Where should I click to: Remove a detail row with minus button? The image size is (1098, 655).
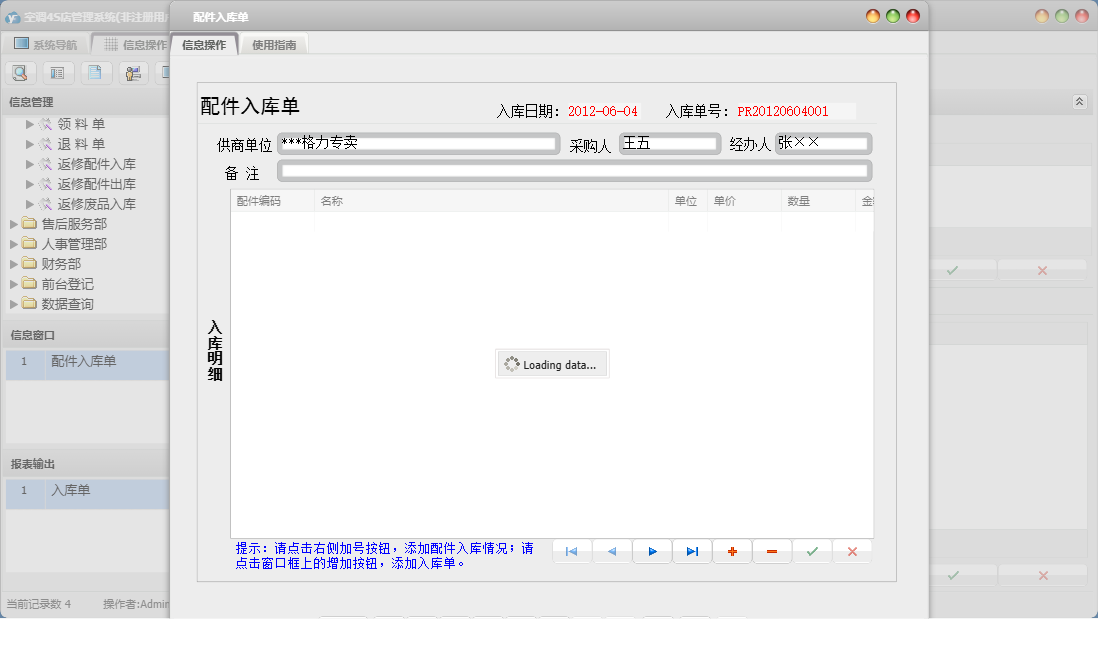point(771,551)
